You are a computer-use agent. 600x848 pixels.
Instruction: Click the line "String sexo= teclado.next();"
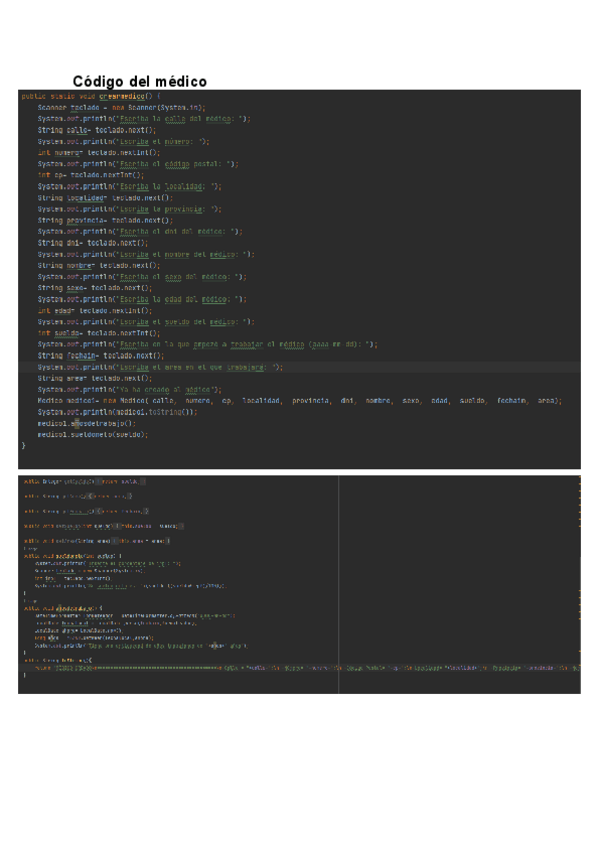(95, 288)
